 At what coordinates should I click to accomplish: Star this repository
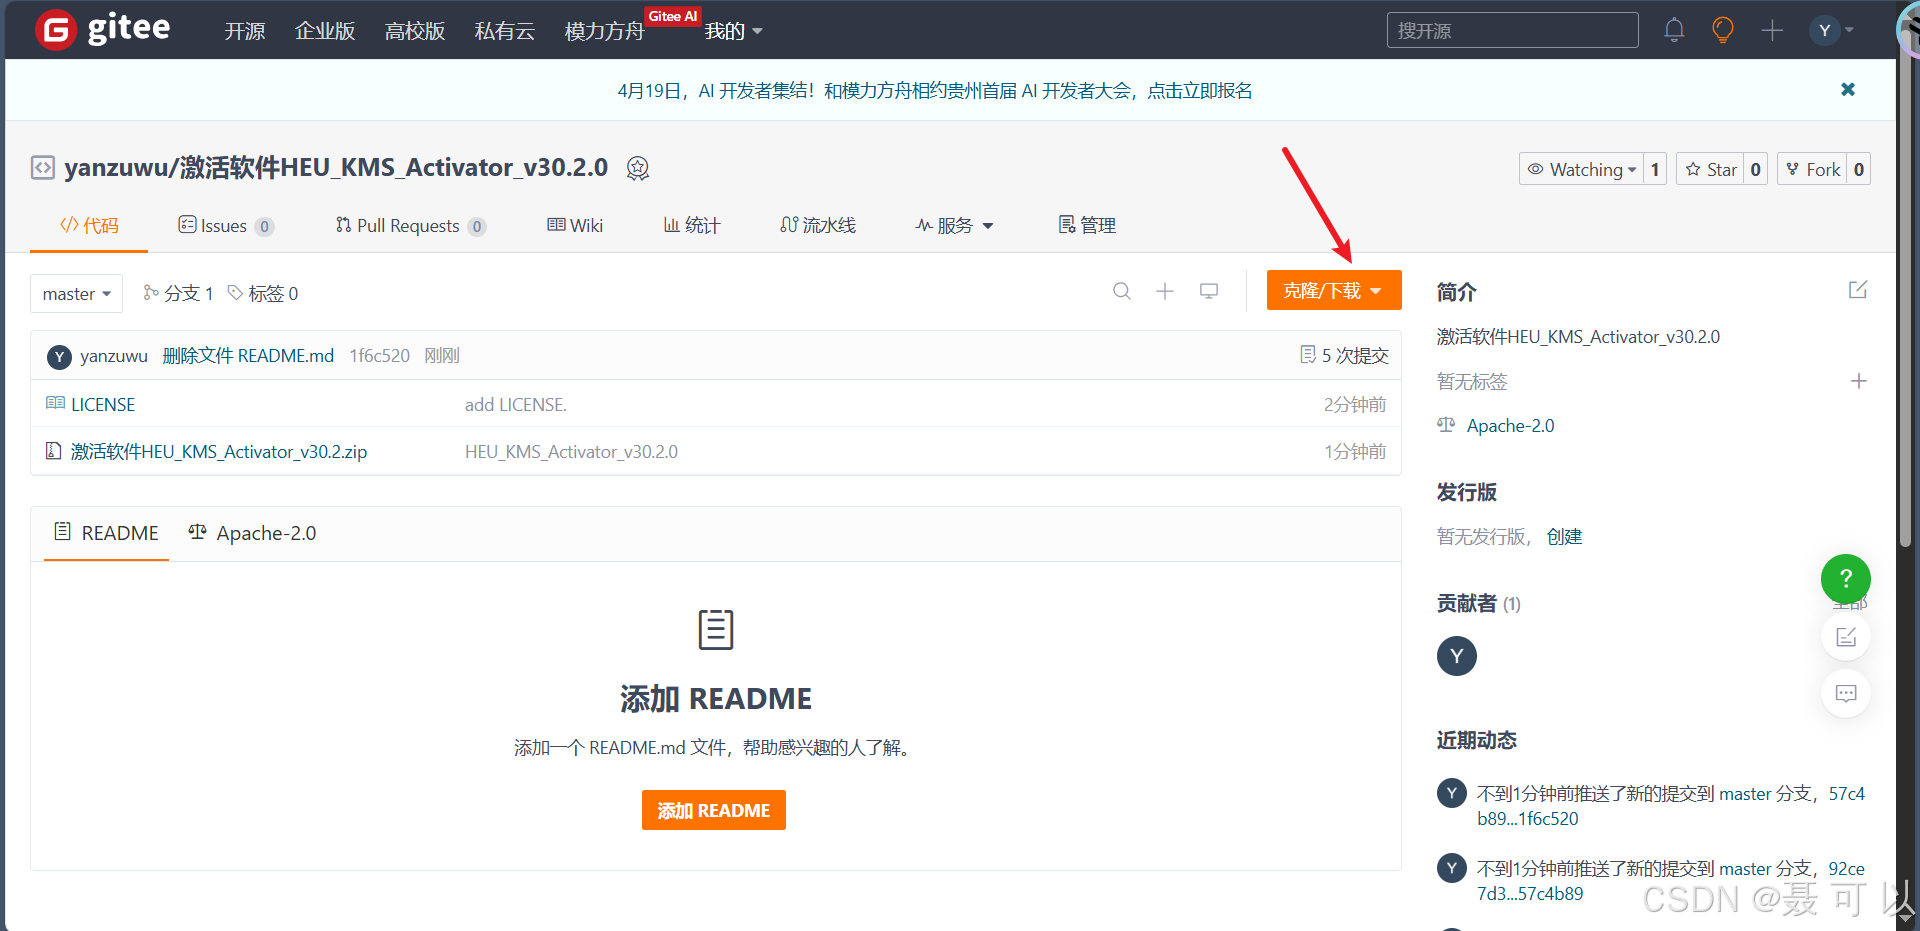click(x=1710, y=169)
